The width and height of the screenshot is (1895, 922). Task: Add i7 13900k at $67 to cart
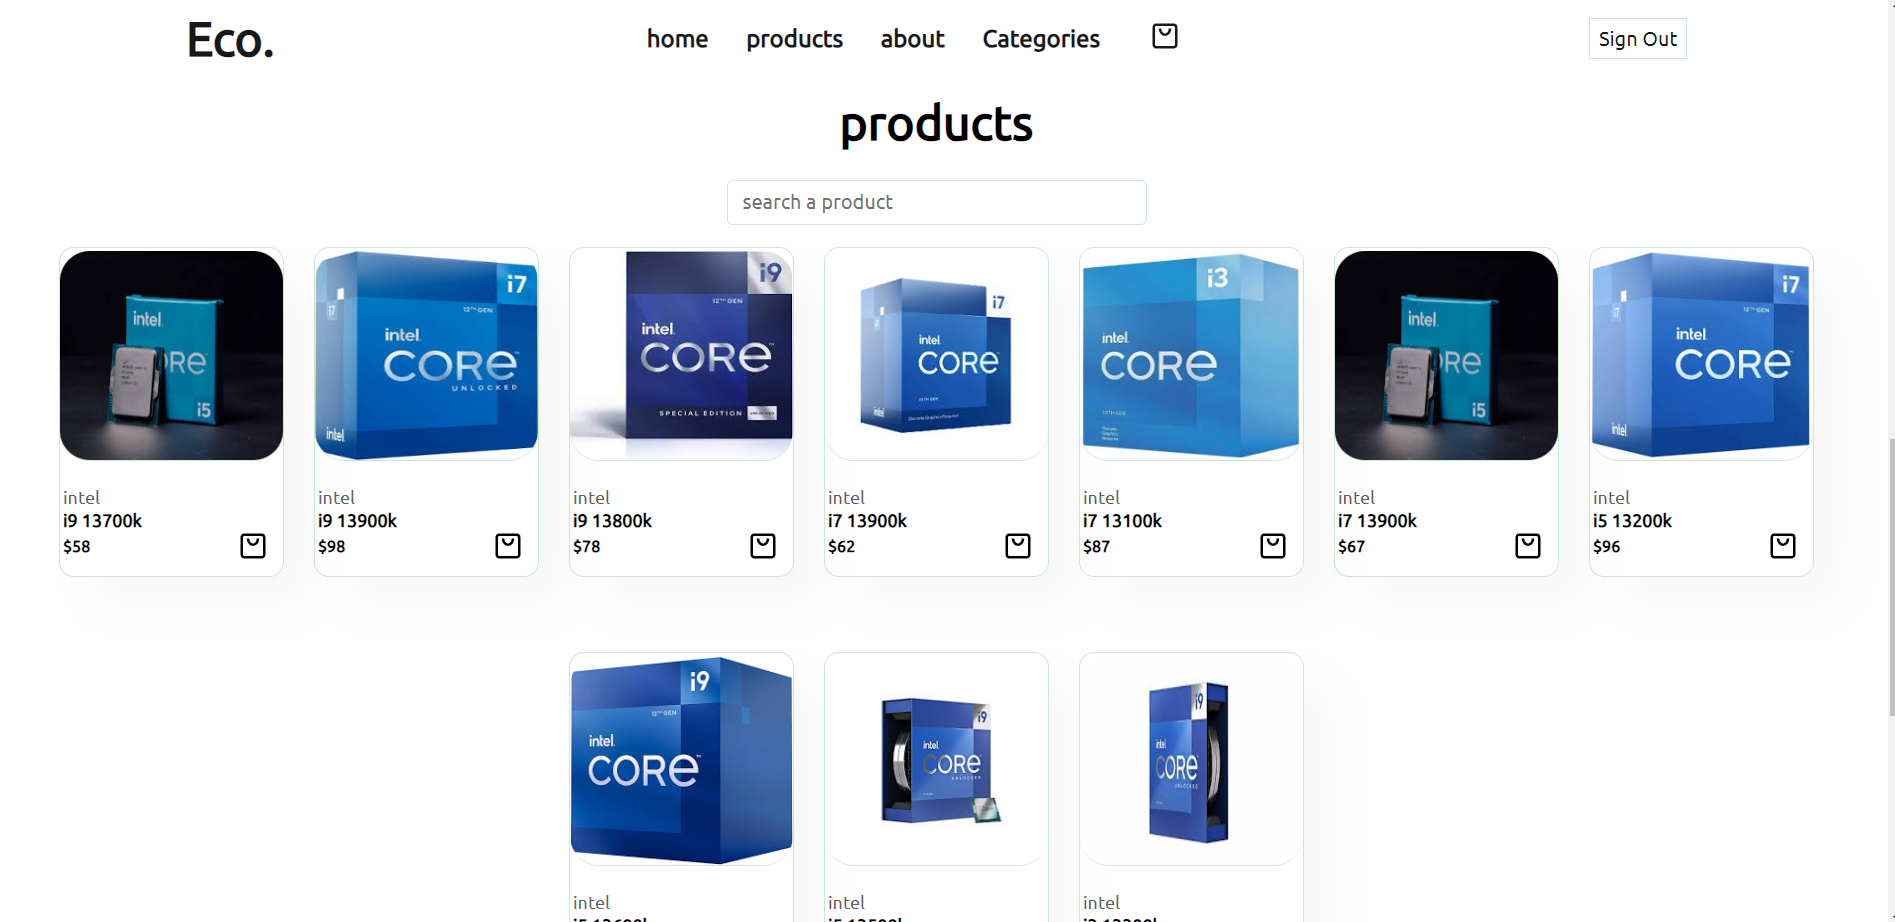[x=1528, y=546]
